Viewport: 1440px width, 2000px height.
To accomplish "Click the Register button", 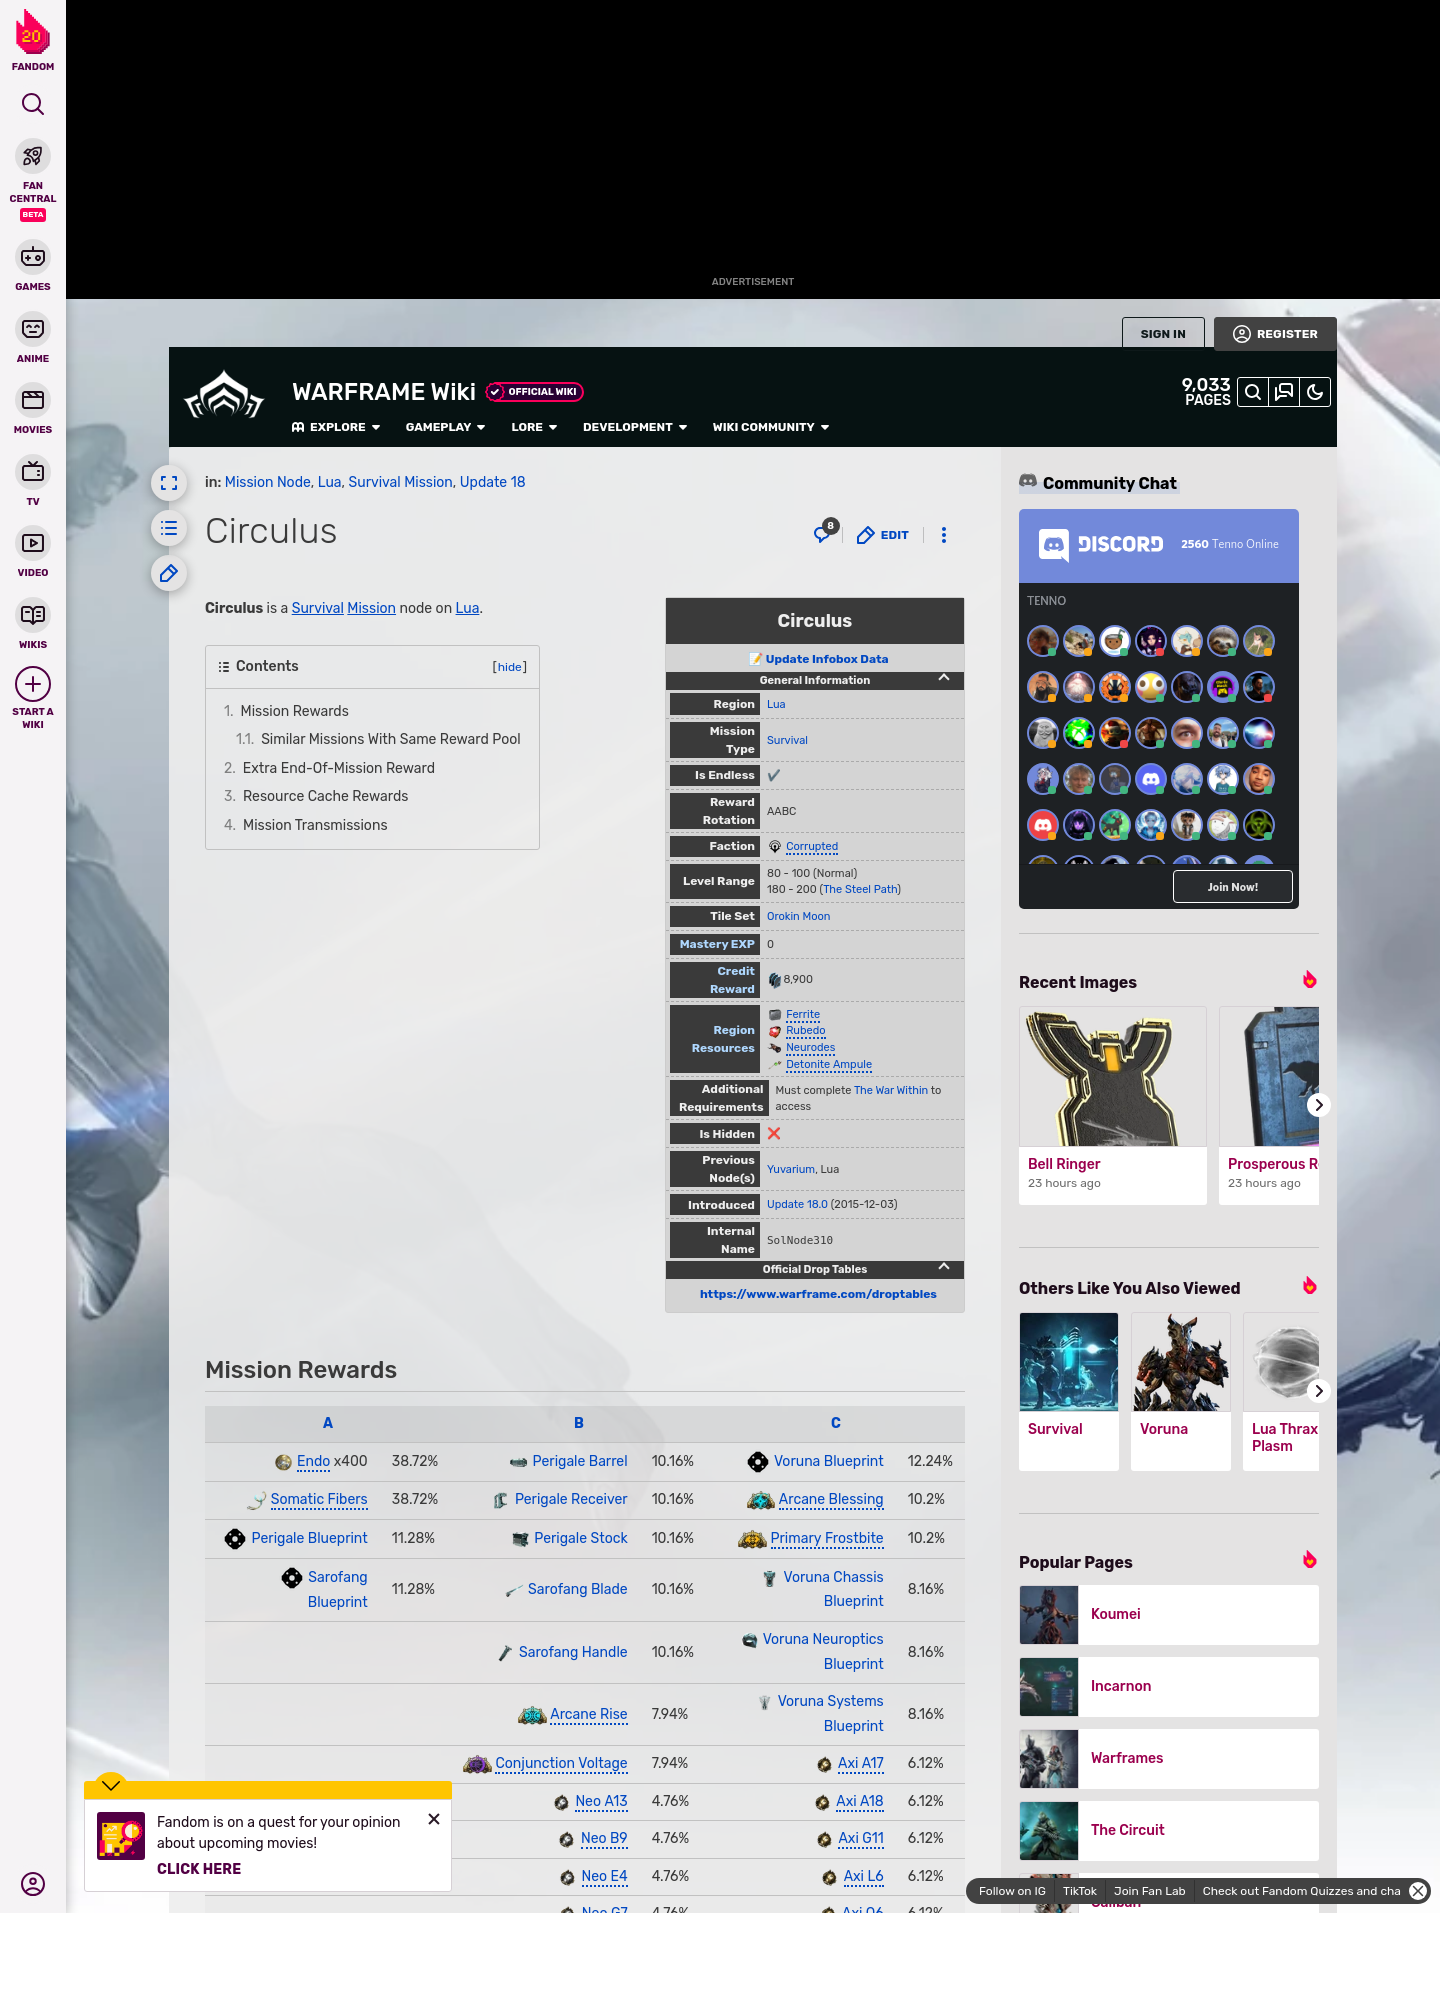I will [1275, 334].
